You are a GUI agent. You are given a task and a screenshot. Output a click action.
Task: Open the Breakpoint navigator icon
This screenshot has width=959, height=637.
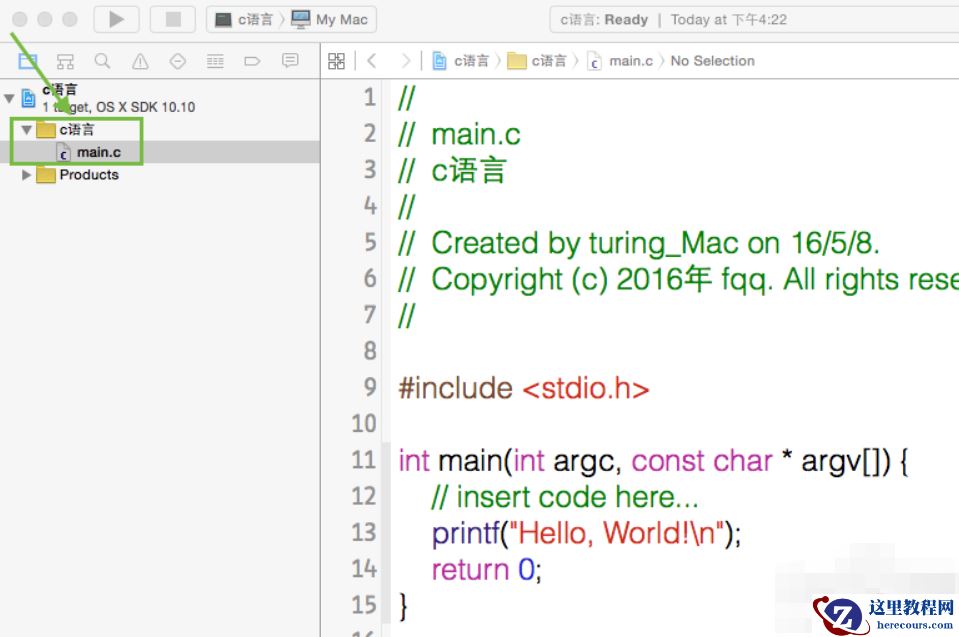click(x=252, y=61)
